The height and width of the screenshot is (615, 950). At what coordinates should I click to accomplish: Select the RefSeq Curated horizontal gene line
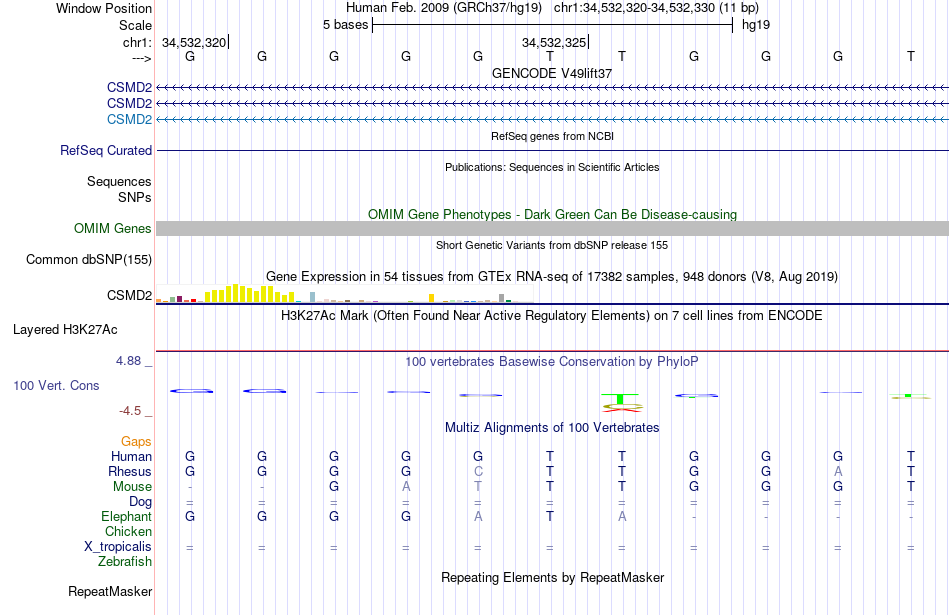pyautogui.click(x=552, y=150)
